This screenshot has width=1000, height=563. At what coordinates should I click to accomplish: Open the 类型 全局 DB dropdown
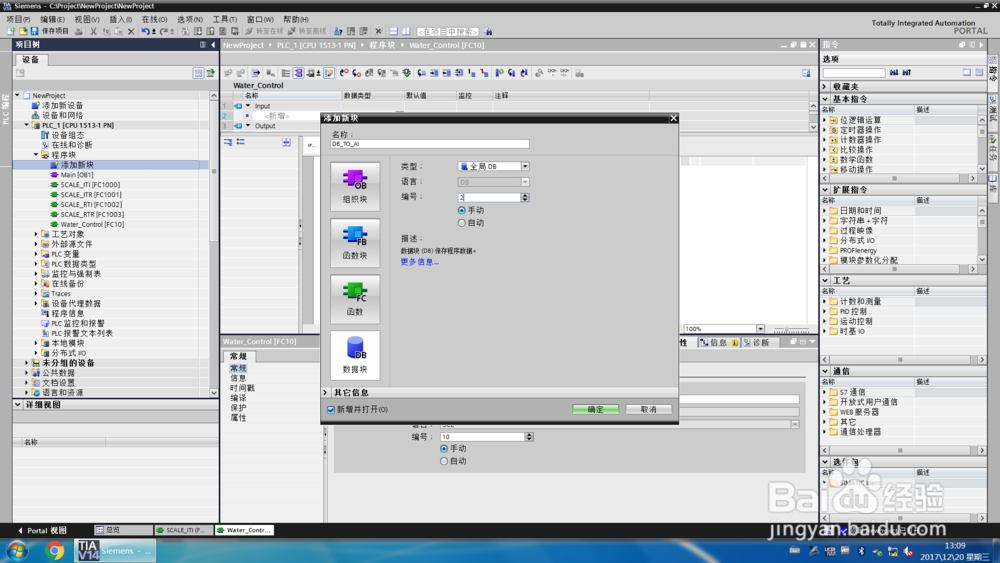[x=525, y=166]
